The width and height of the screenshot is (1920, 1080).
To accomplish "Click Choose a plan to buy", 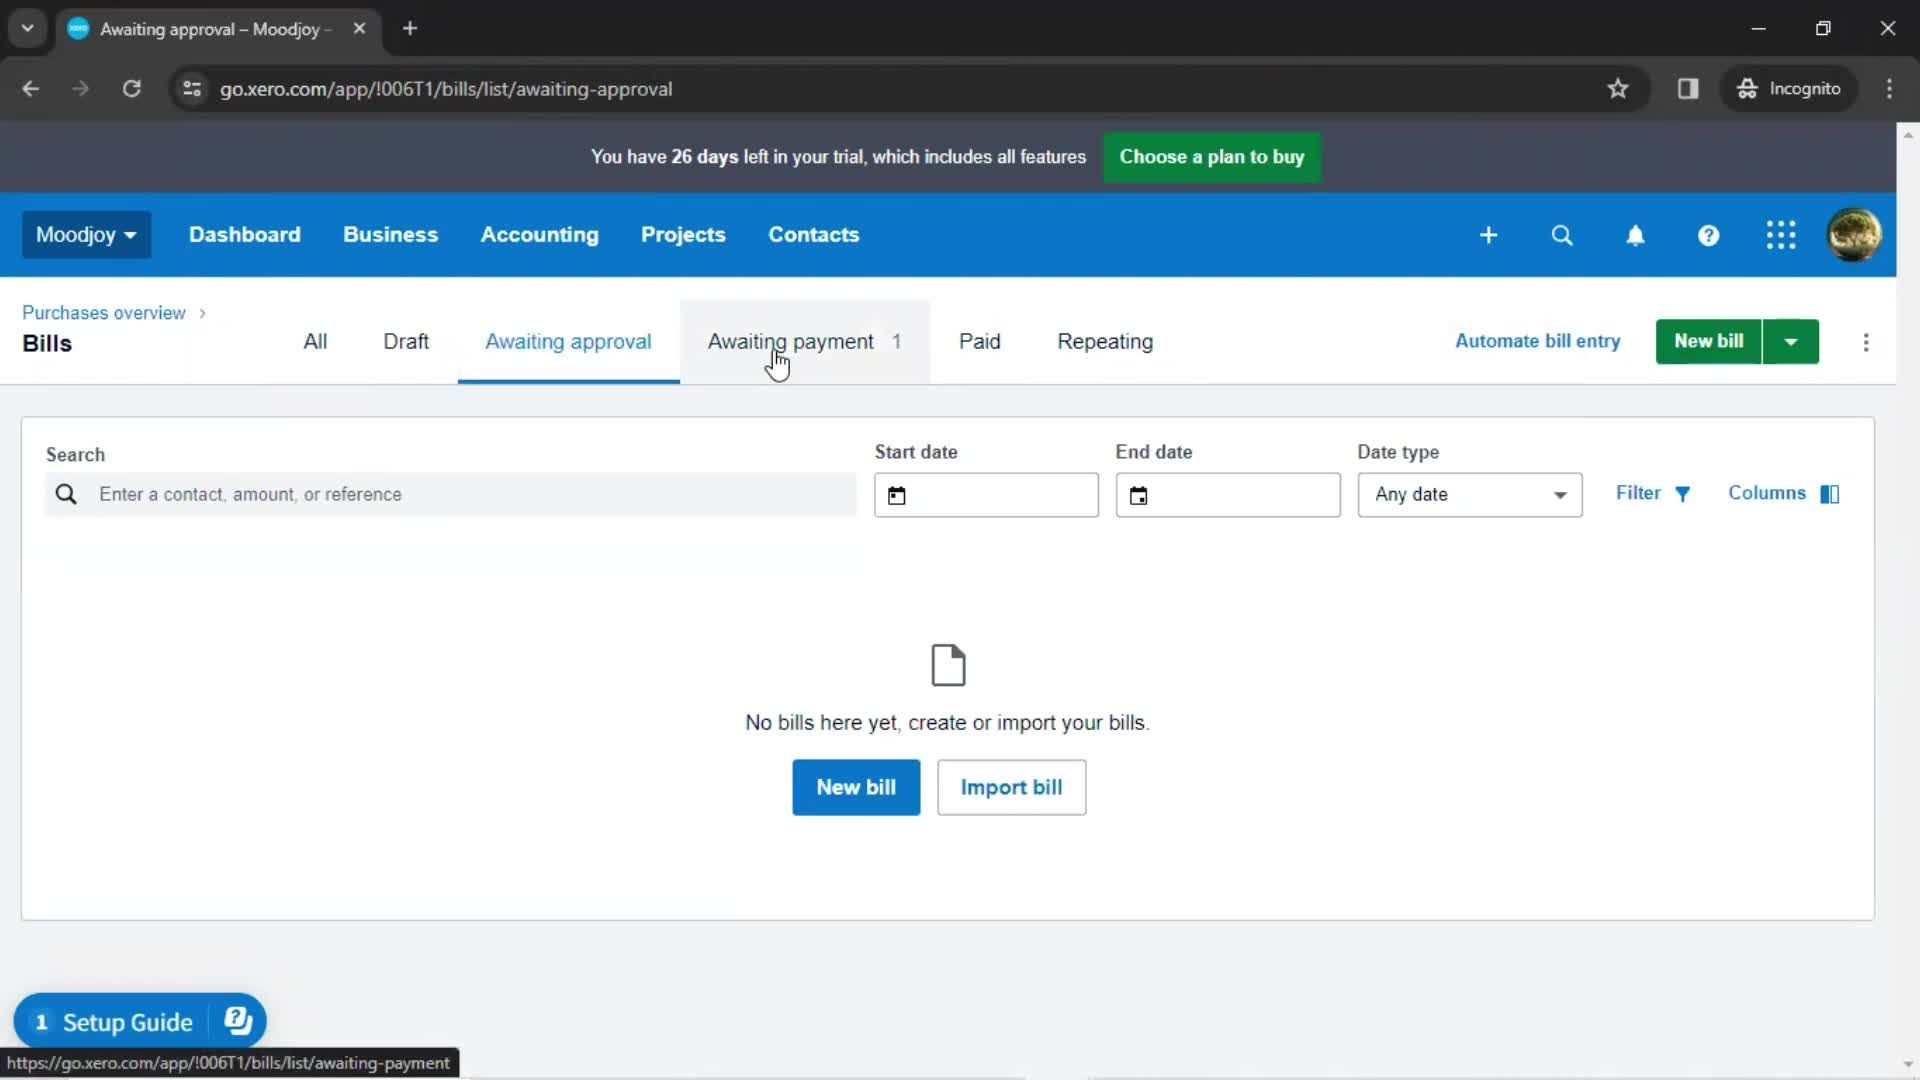I will (1212, 157).
